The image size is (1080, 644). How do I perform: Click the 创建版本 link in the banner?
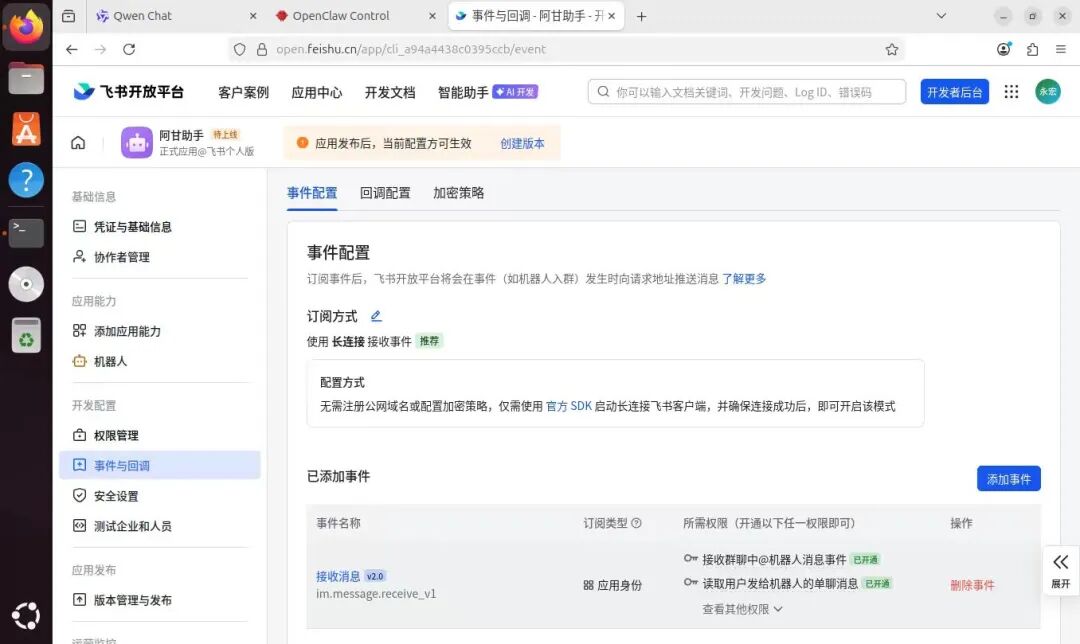pos(522,142)
